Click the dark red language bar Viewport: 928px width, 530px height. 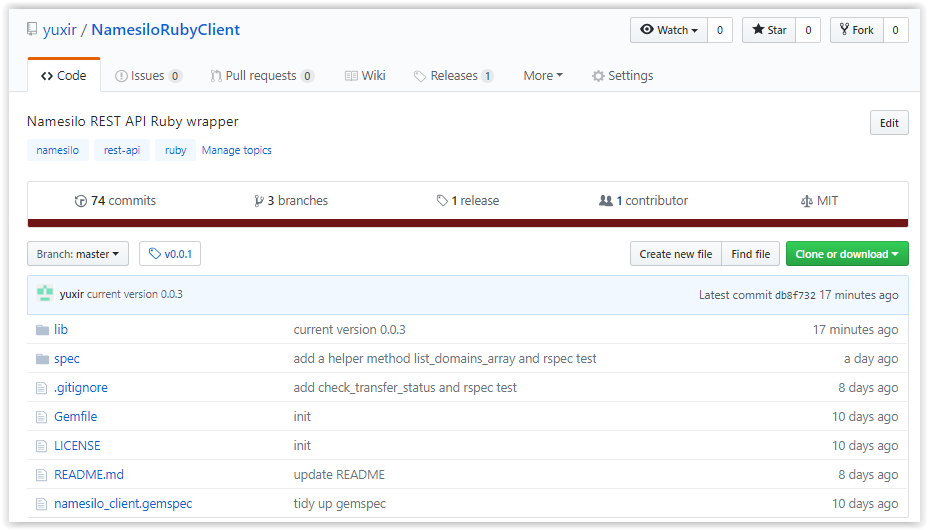pos(468,223)
